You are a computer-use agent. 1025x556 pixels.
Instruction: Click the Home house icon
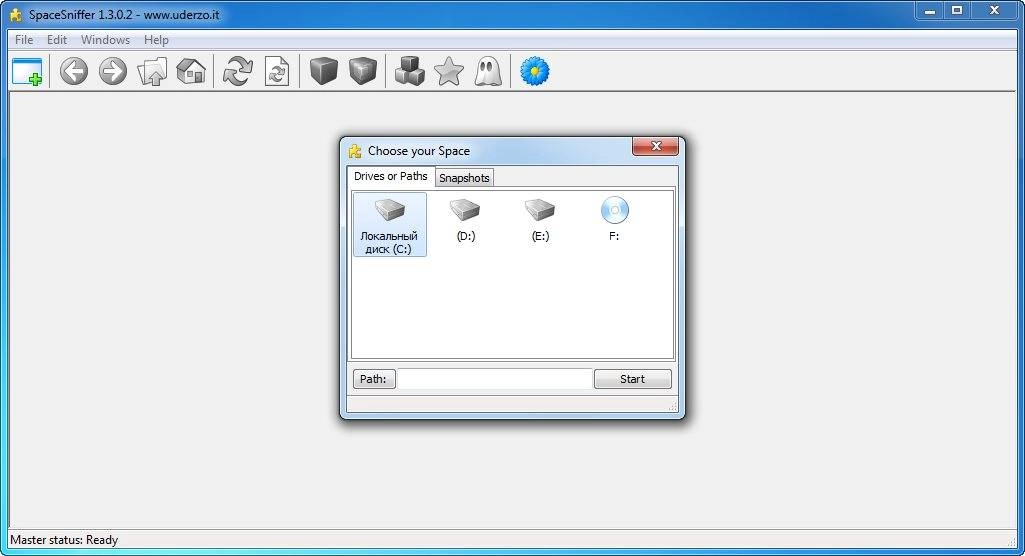point(191,71)
